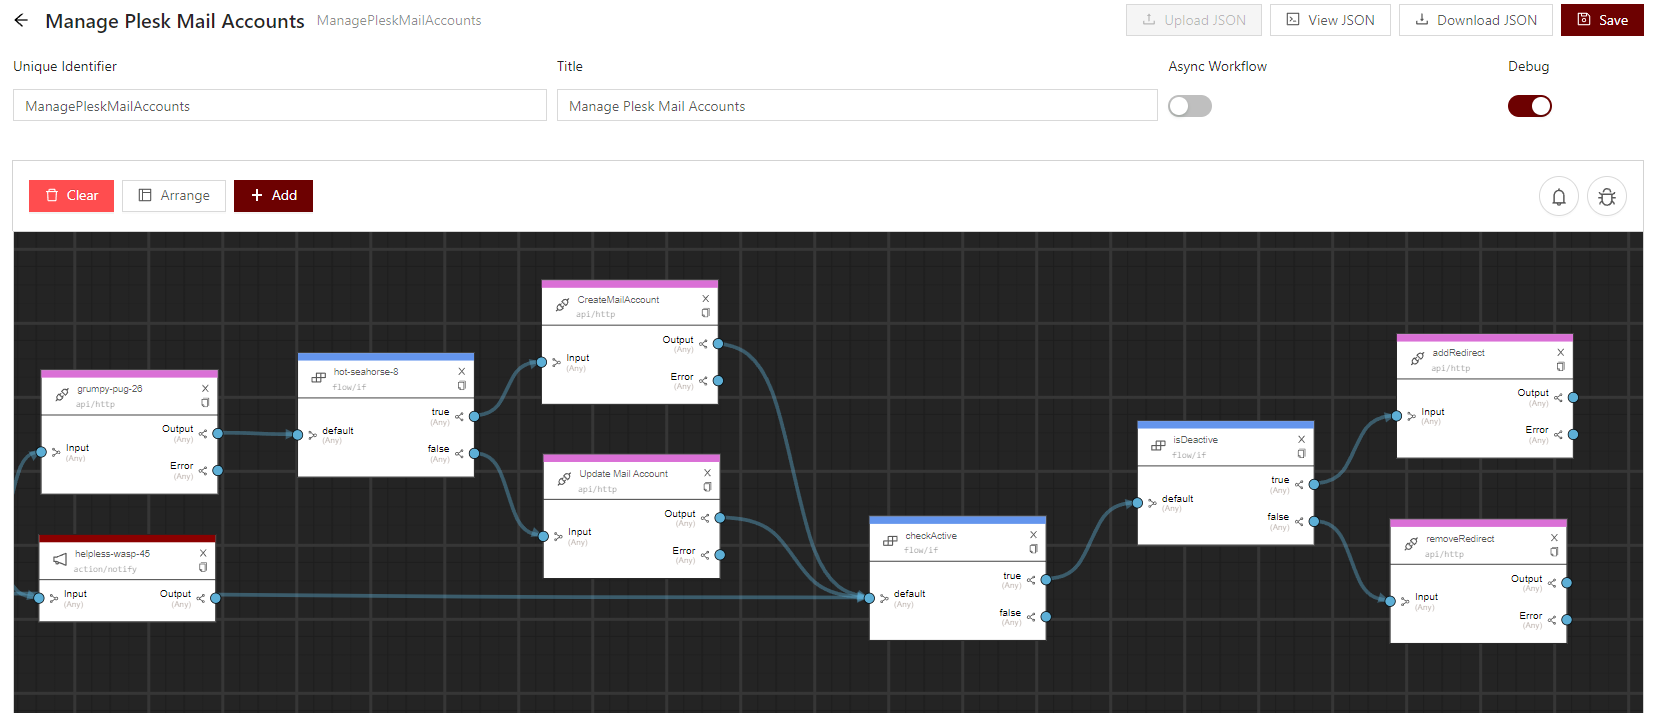The image size is (1661, 713).
Task: Click the debug bug icon
Action: [1606, 197]
